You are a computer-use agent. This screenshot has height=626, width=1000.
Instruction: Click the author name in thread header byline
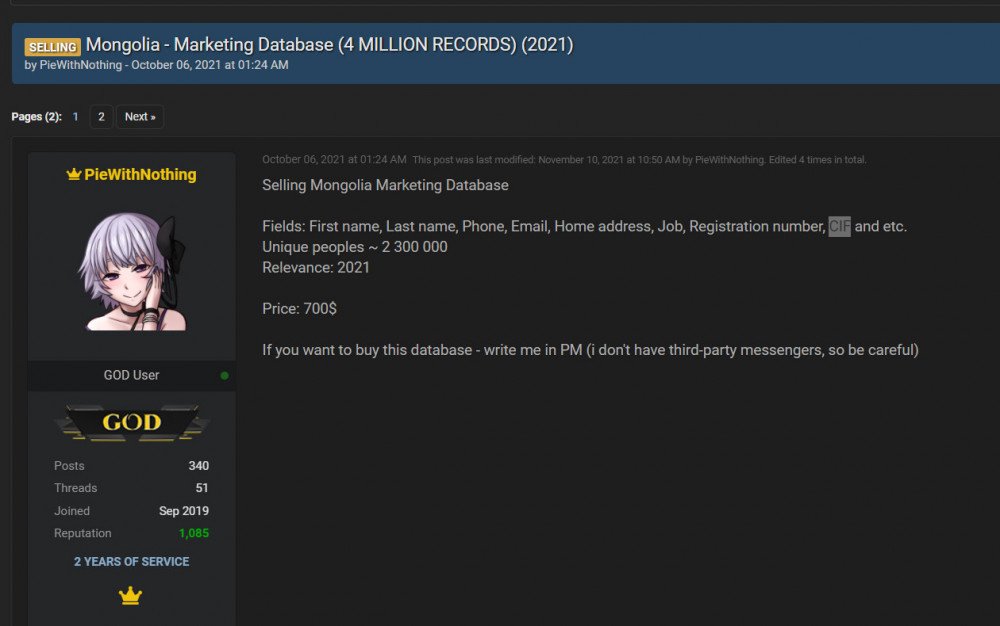click(81, 65)
